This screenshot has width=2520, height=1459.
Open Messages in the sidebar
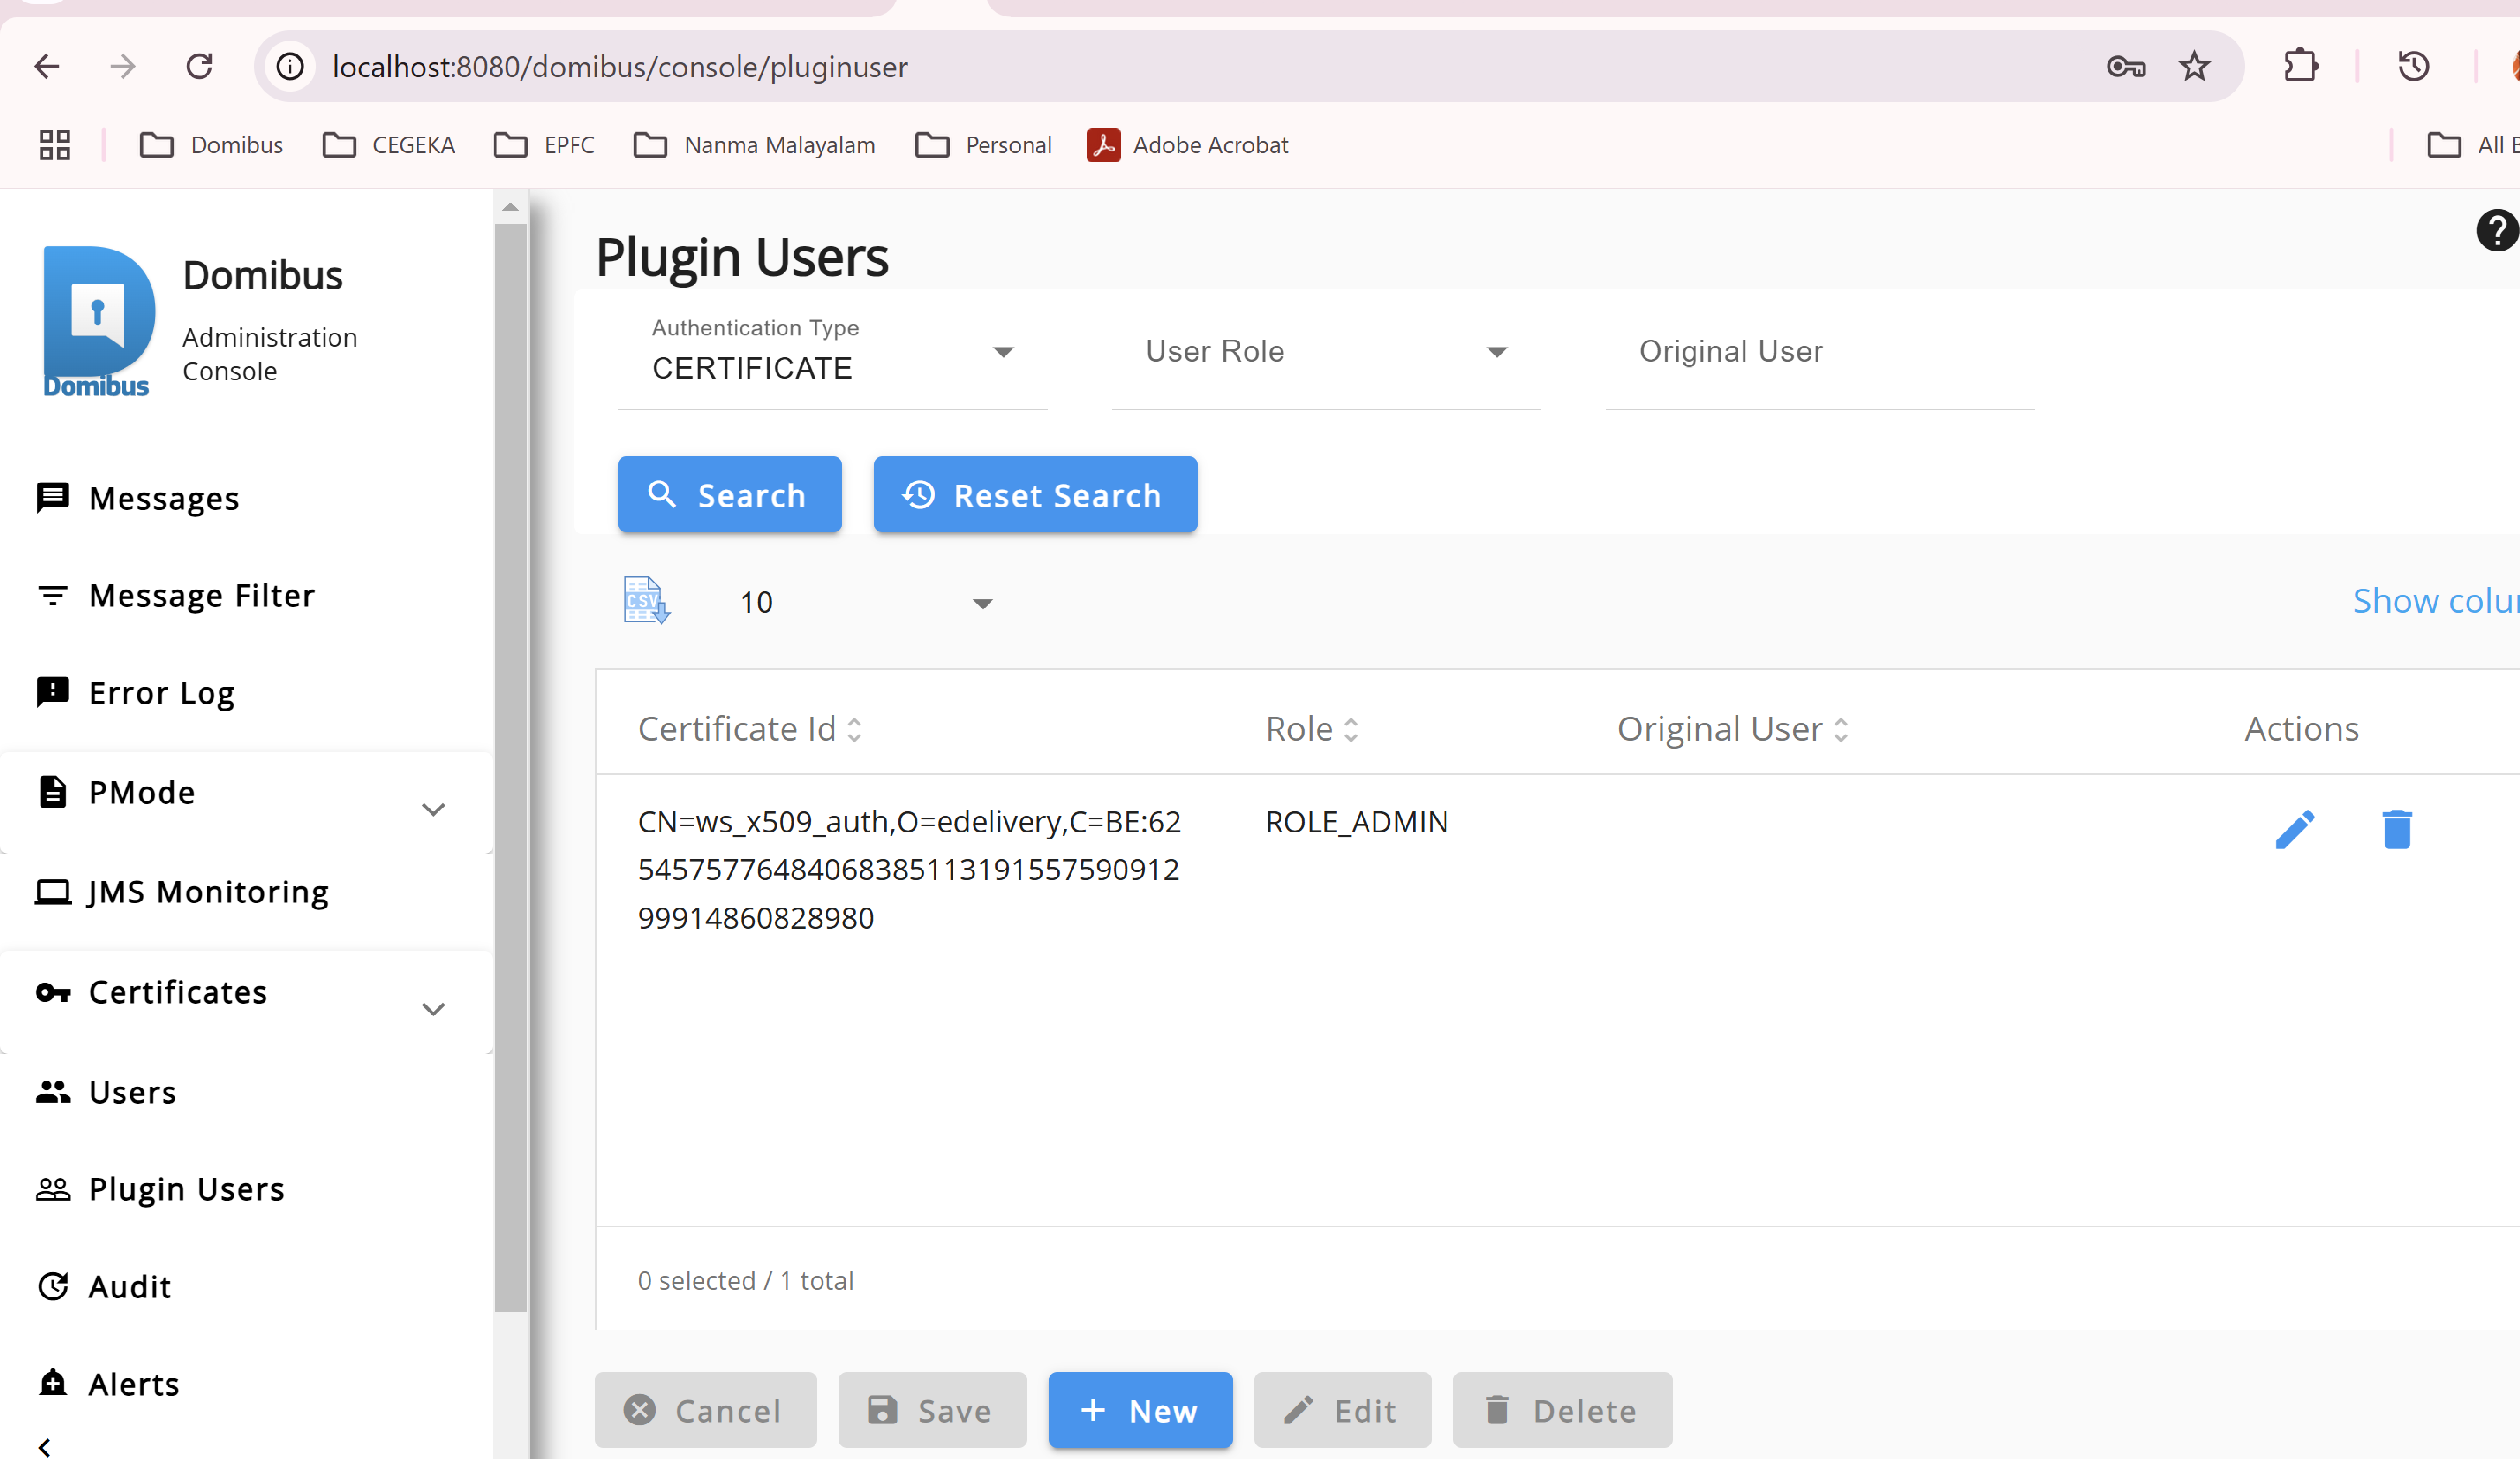pyautogui.click(x=138, y=498)
